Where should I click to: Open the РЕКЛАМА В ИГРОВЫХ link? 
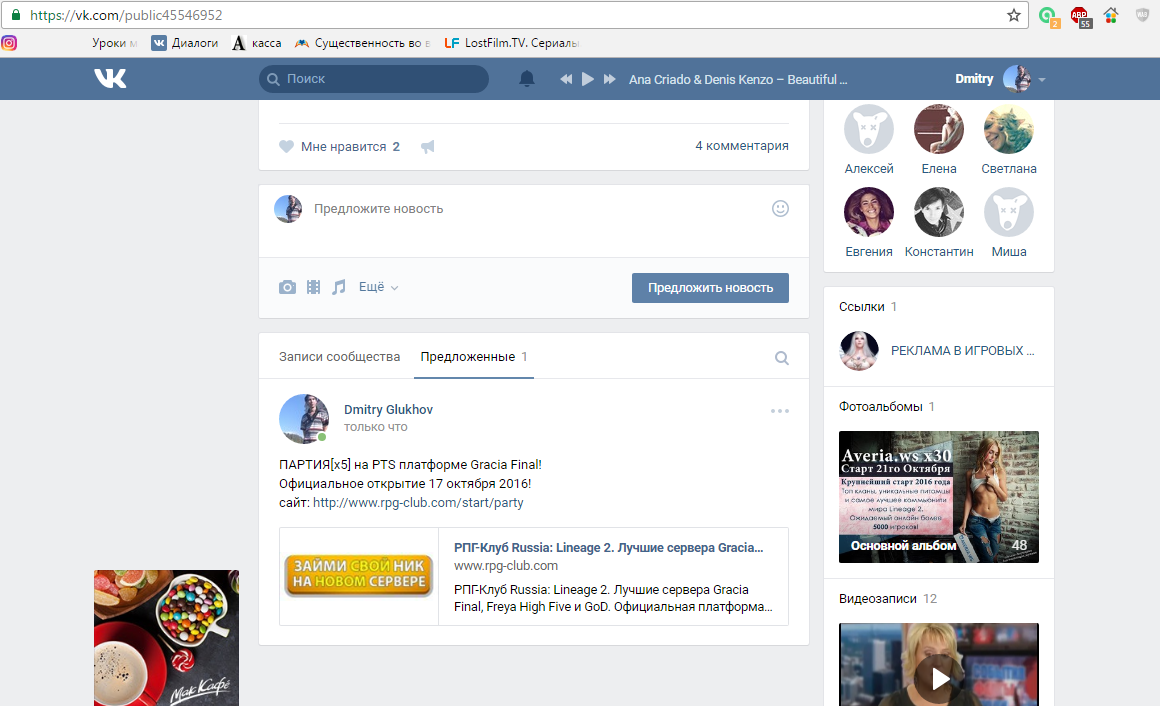pos(962,351)
